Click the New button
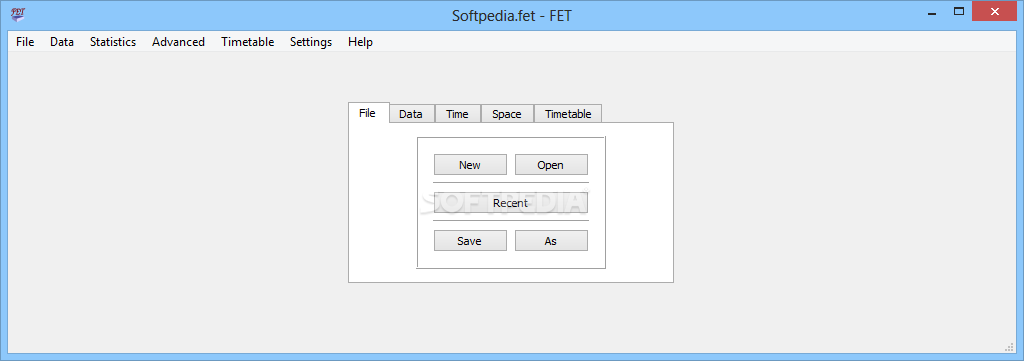 pos(470,165)
